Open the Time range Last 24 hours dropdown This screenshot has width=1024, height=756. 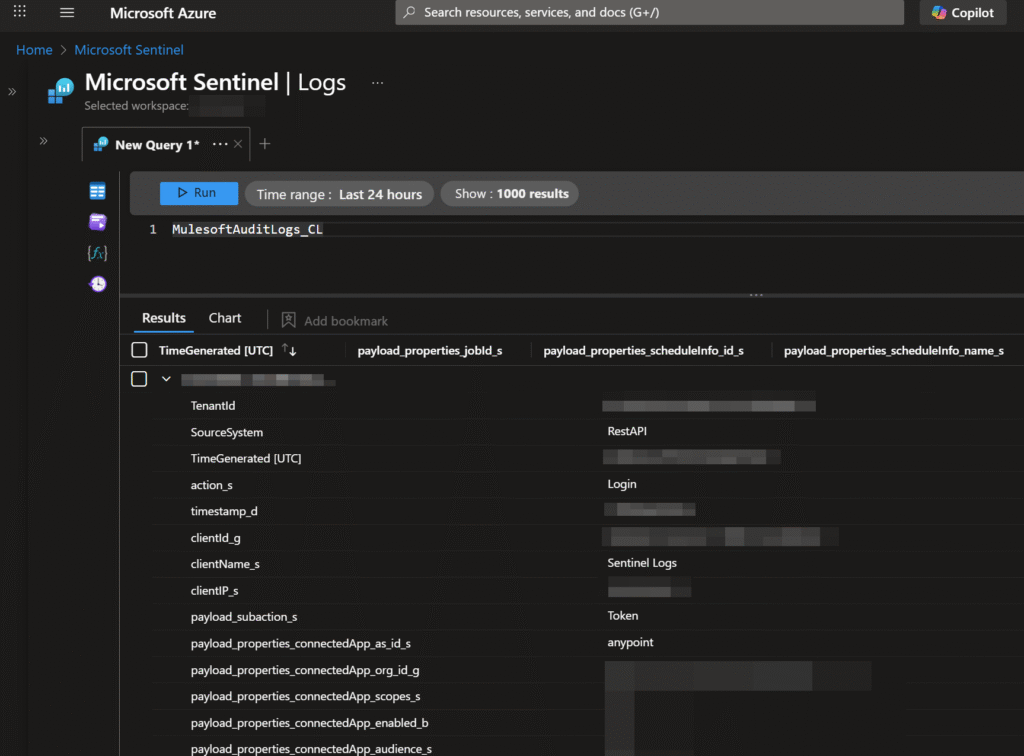339,194
